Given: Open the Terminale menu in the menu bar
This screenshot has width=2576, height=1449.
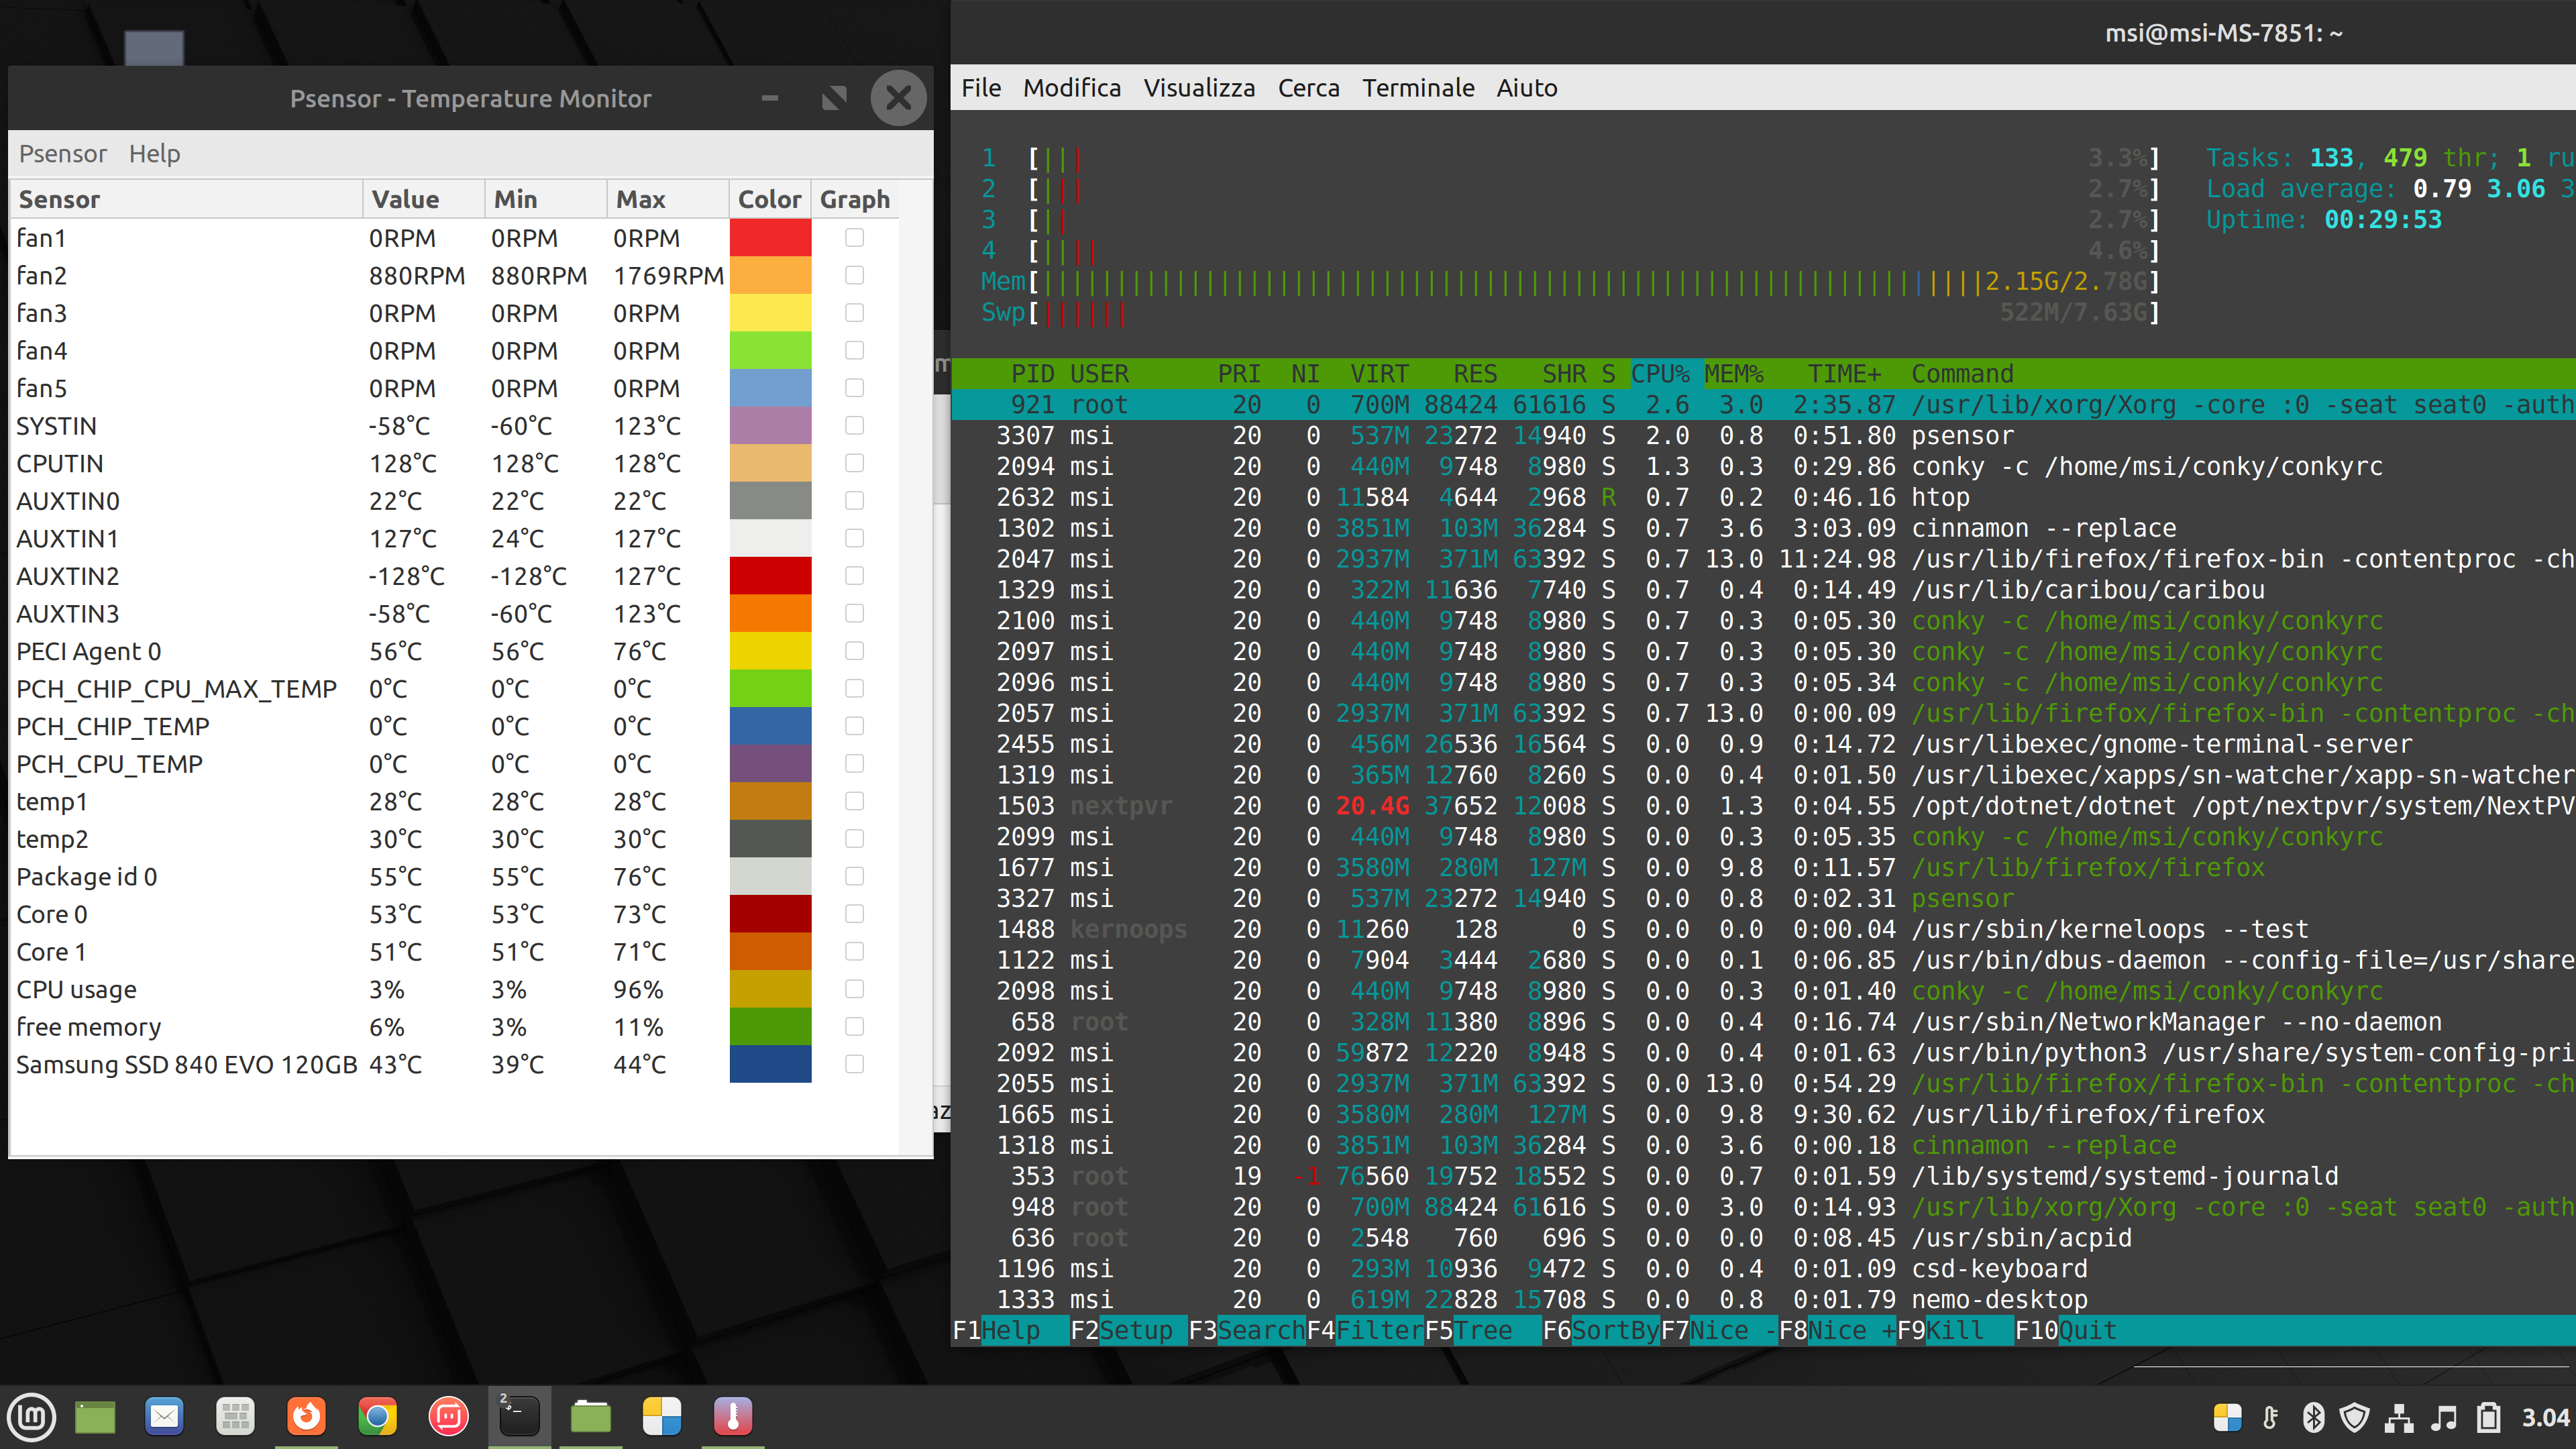Looking at the screenshot, I should click(x=1418, y=88).
